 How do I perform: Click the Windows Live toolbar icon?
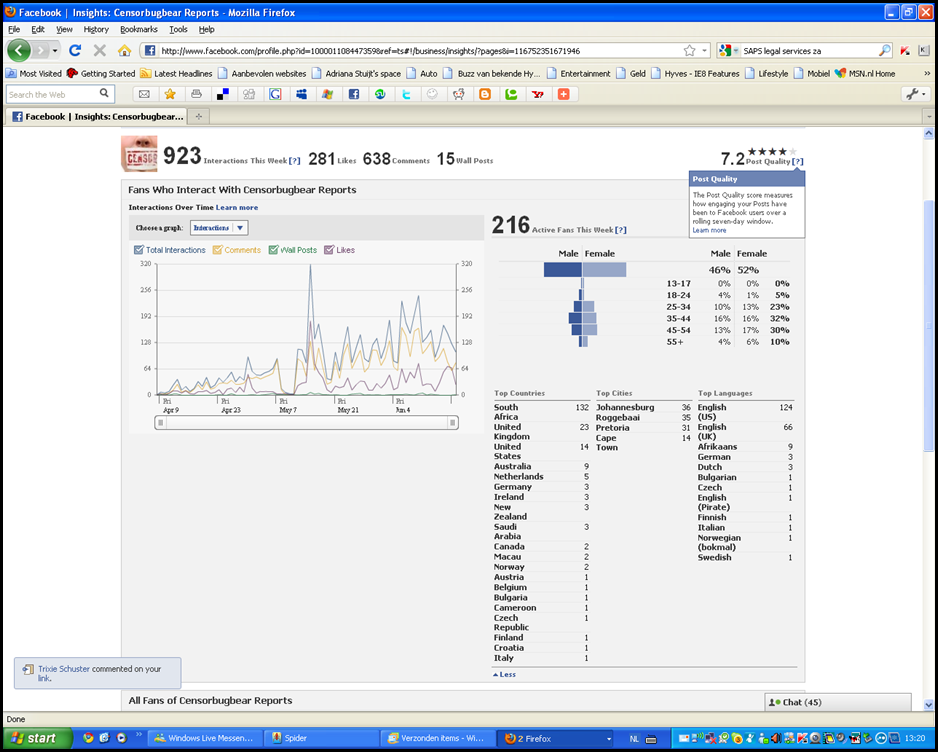327,94
